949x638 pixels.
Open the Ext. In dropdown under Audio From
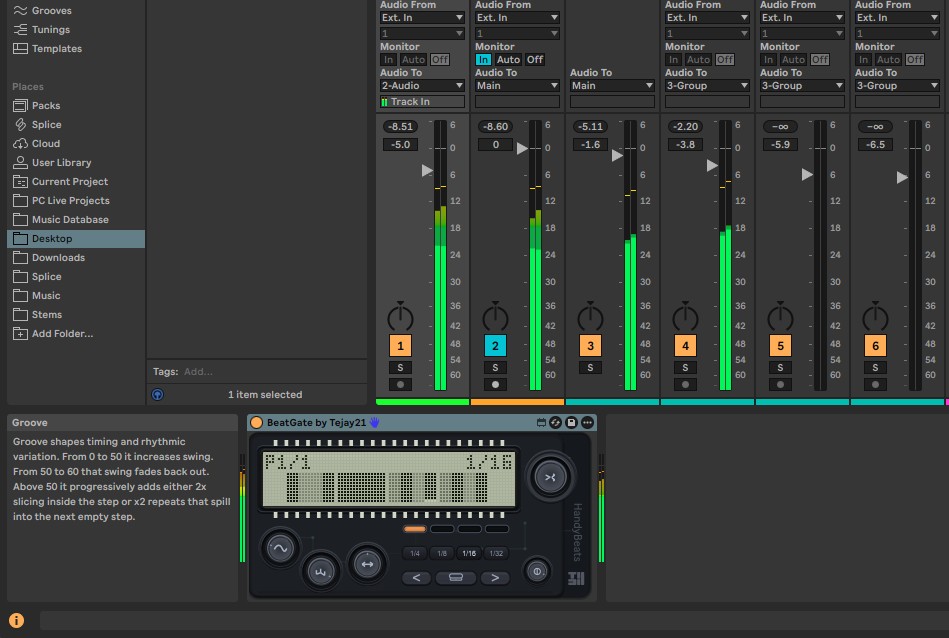click(421, 17)
